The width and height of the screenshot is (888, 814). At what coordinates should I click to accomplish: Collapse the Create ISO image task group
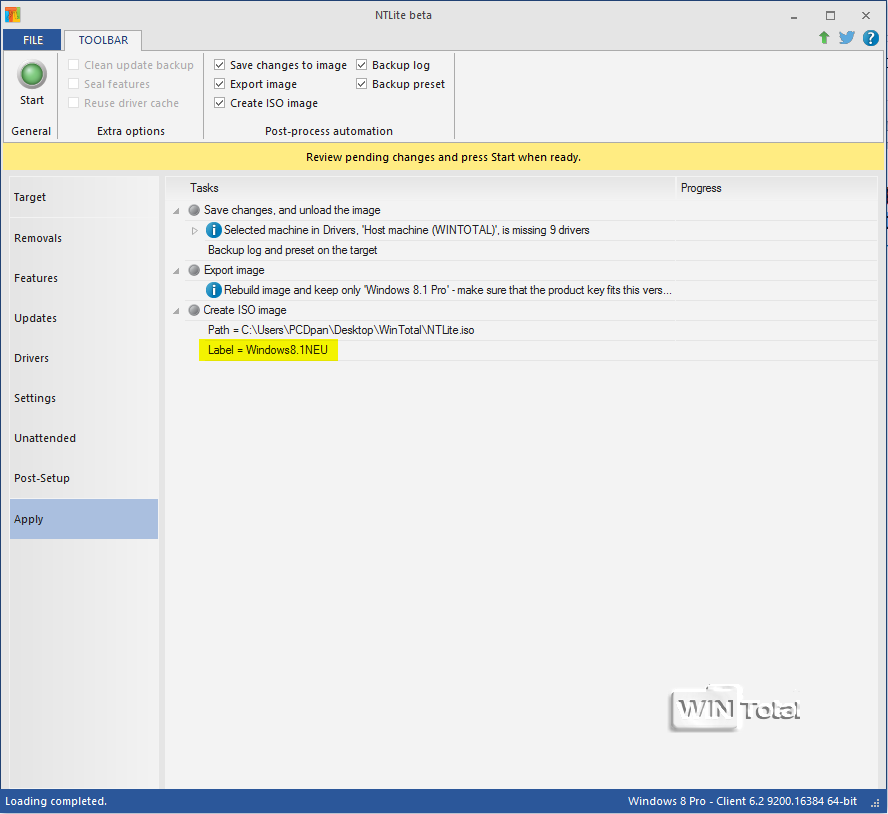coord(177,310)
